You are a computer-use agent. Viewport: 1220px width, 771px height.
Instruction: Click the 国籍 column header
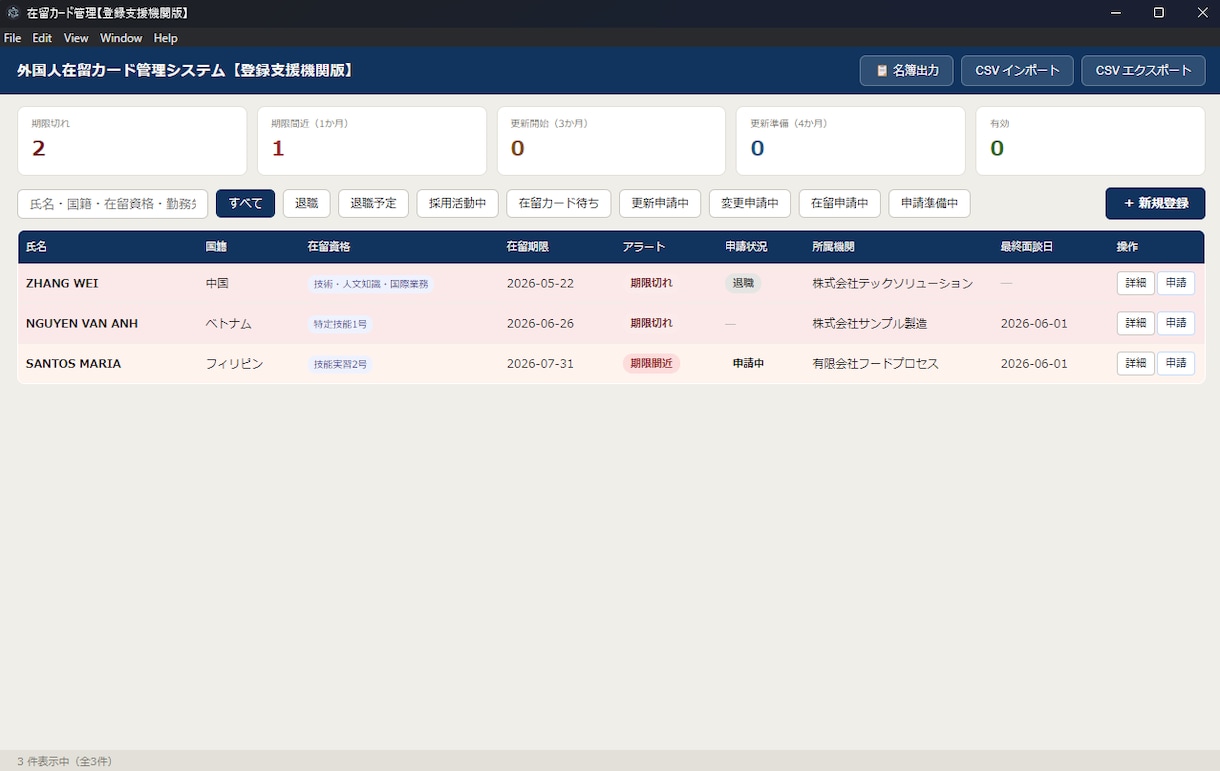point(216,247)
